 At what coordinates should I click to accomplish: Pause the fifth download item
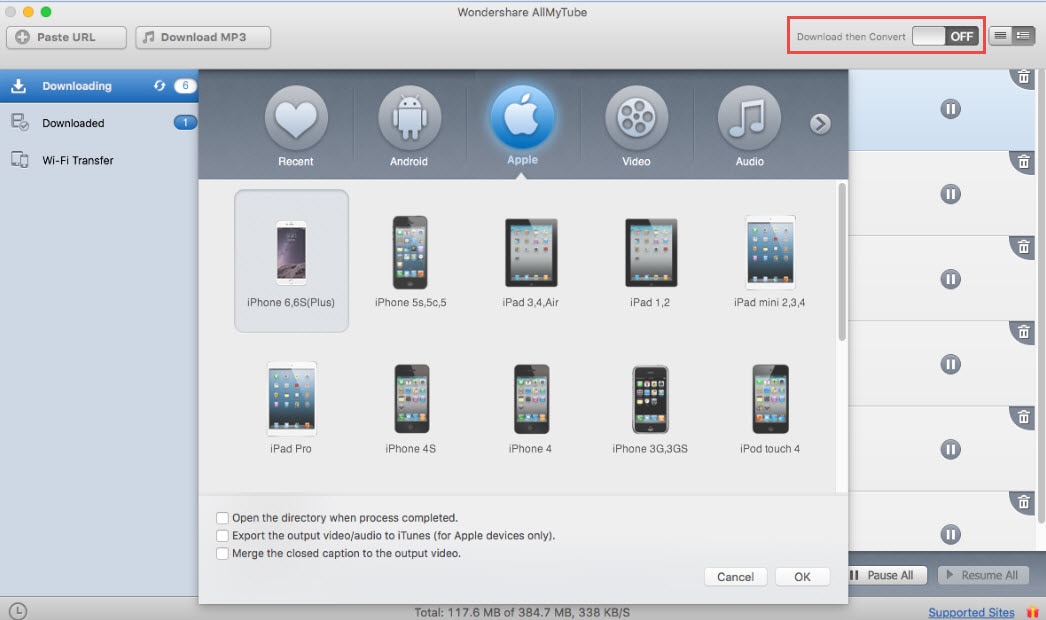pos(951,449)
